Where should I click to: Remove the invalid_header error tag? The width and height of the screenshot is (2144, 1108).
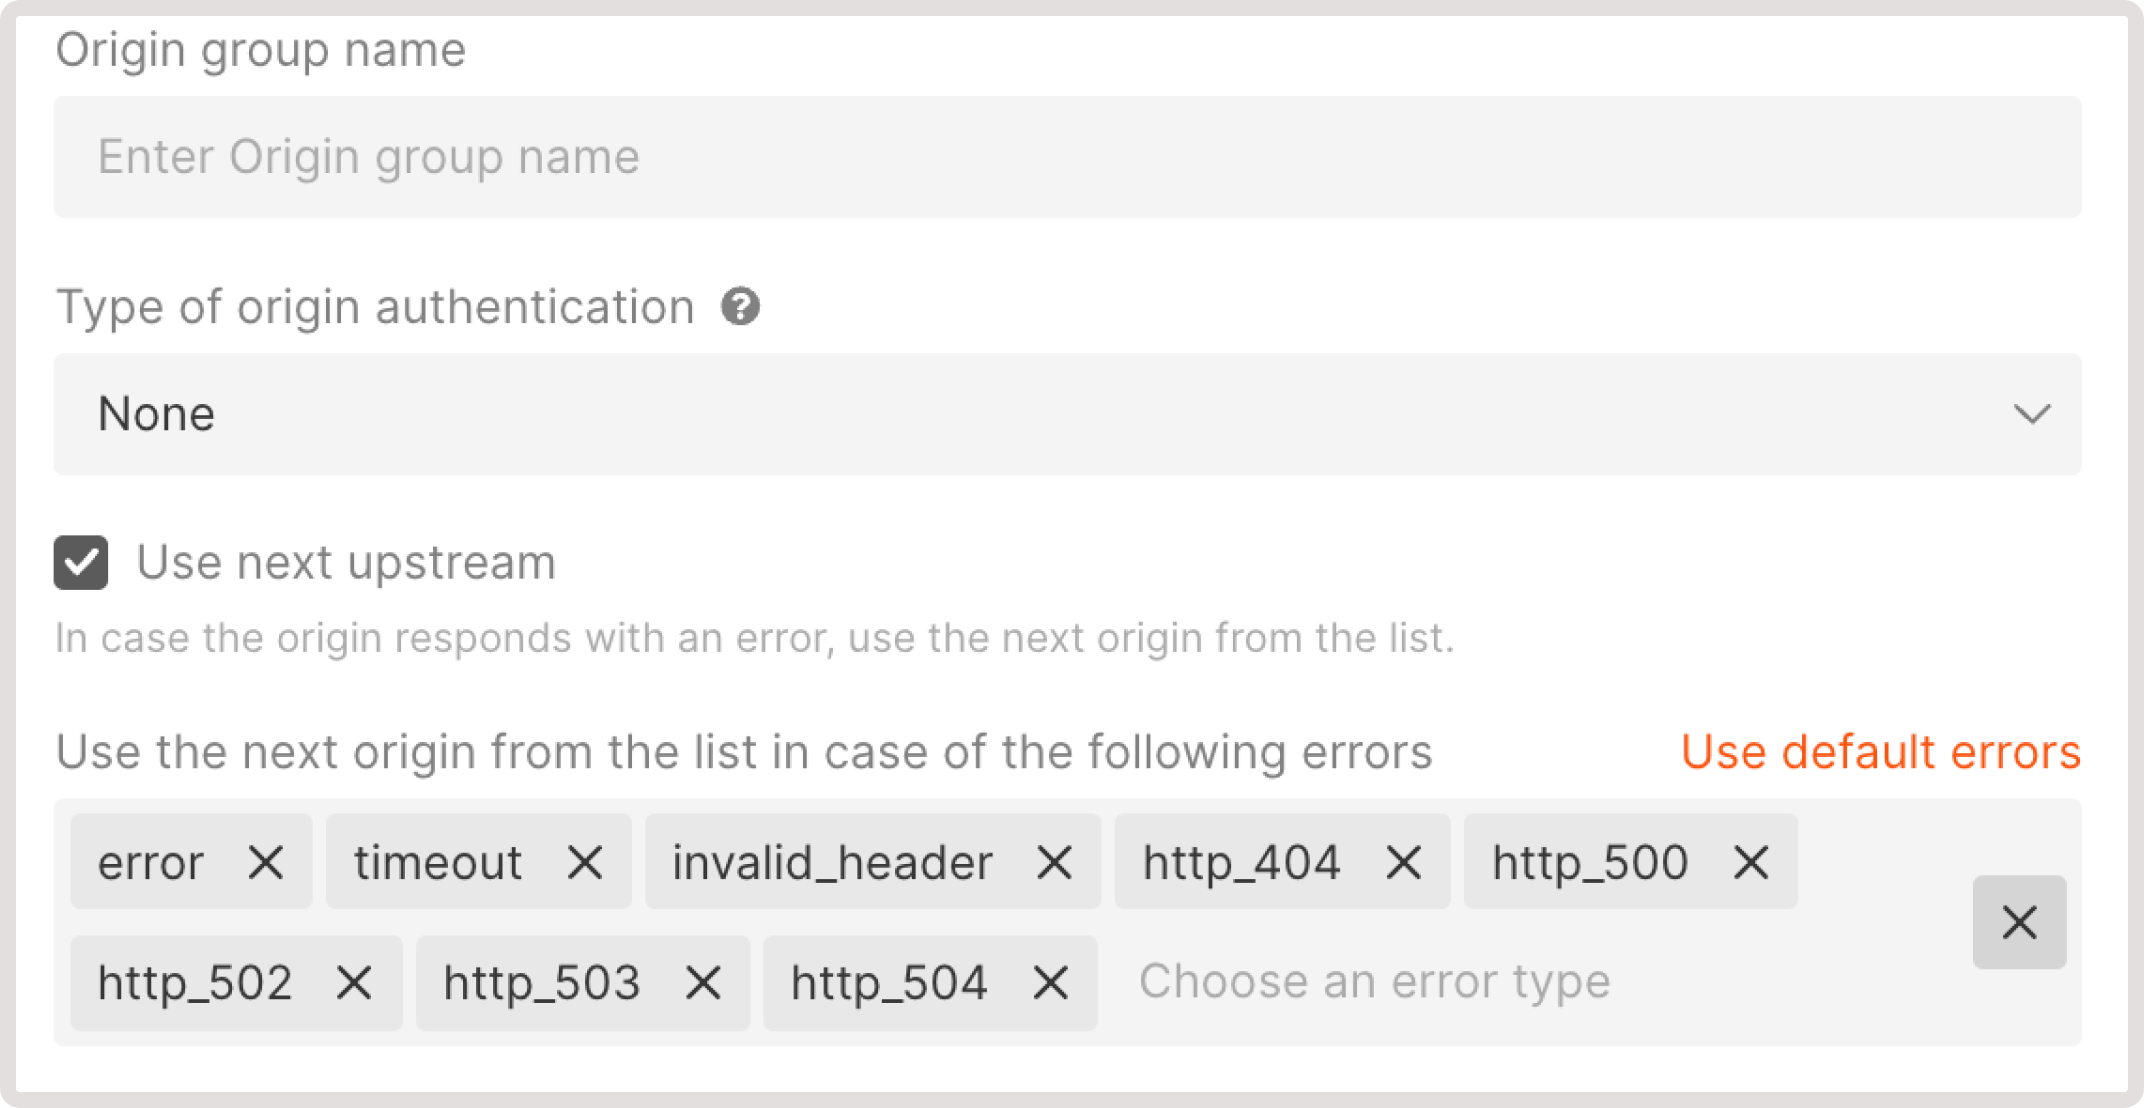pos(1056,861)
